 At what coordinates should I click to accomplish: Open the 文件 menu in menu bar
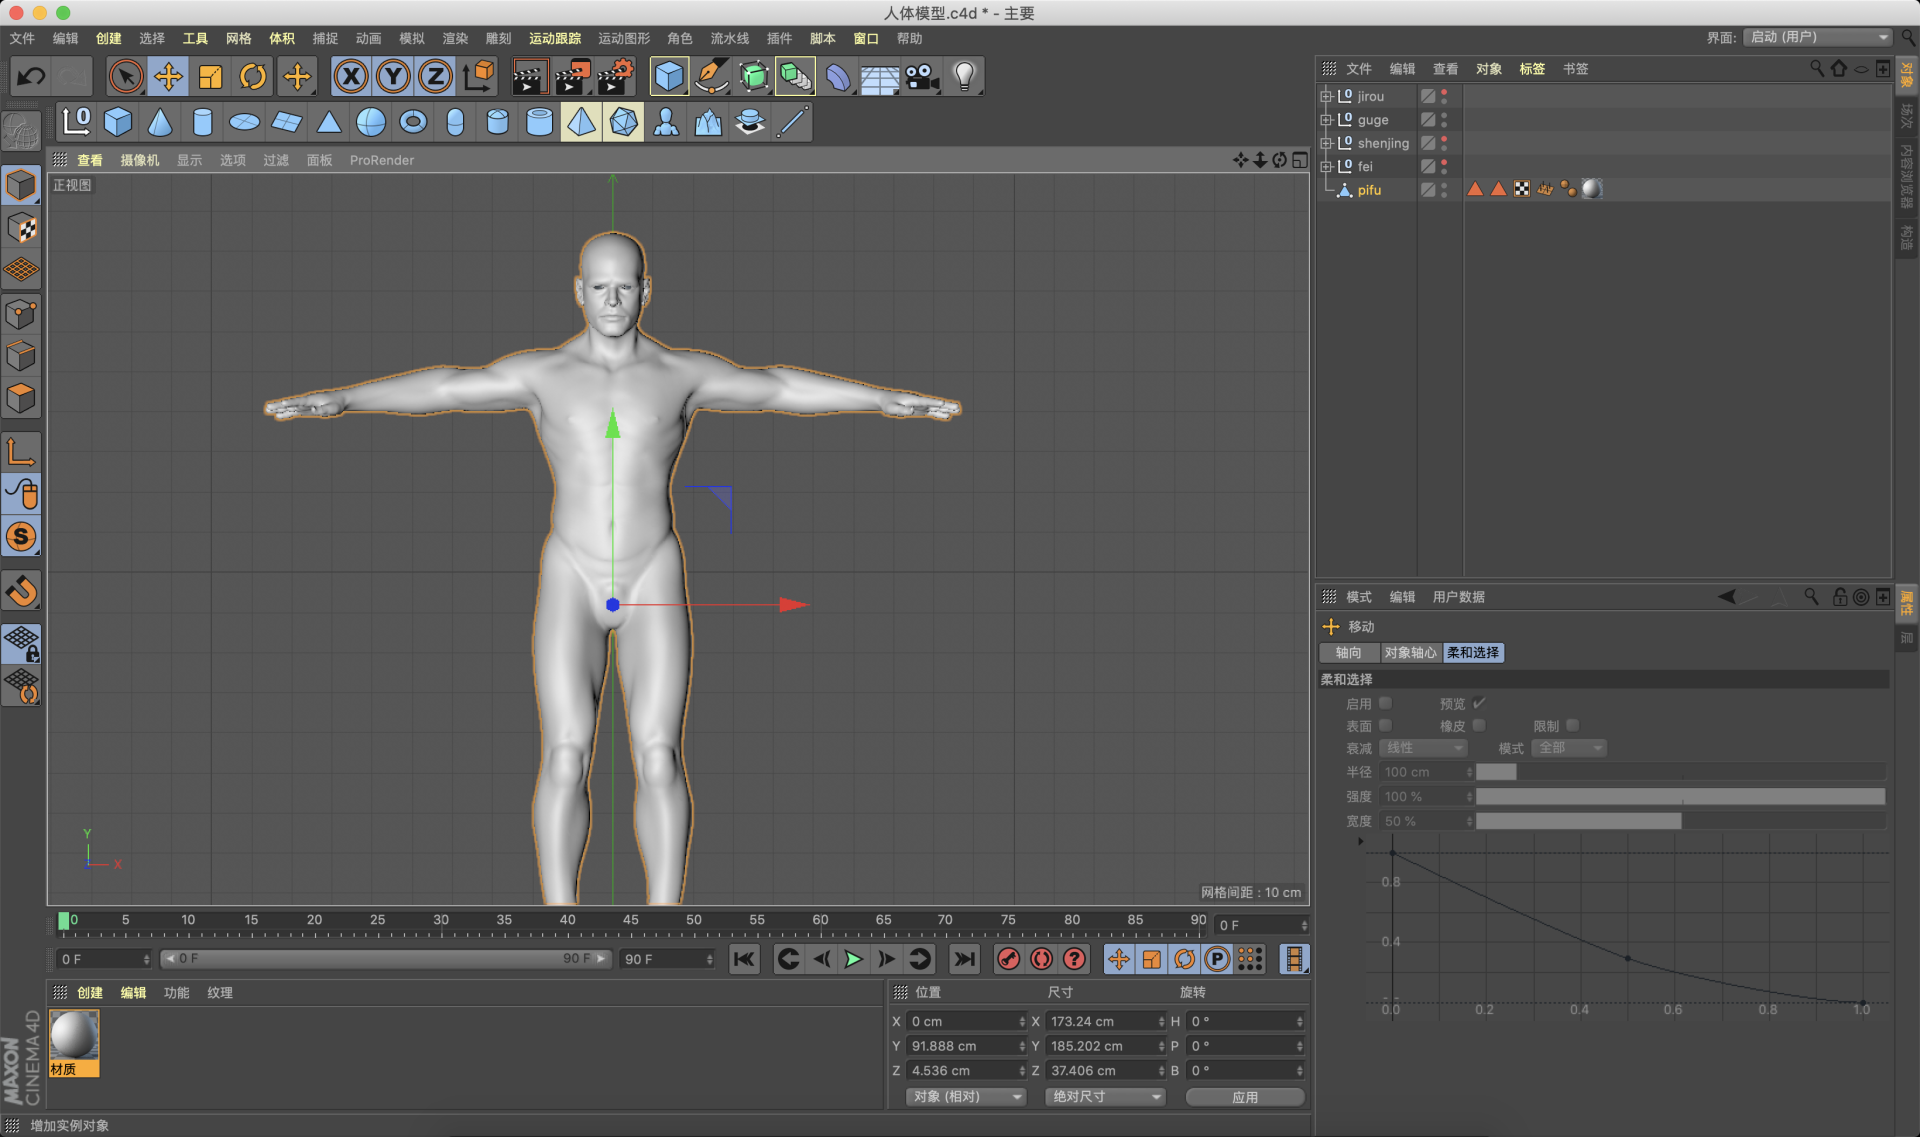click(22, 38)
